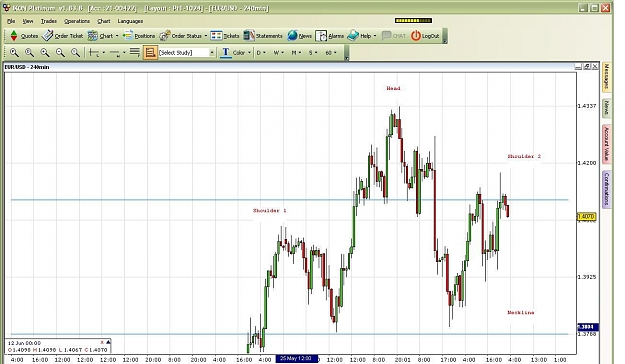Select the vertical crosshair line tool

(x=94, y=53)
